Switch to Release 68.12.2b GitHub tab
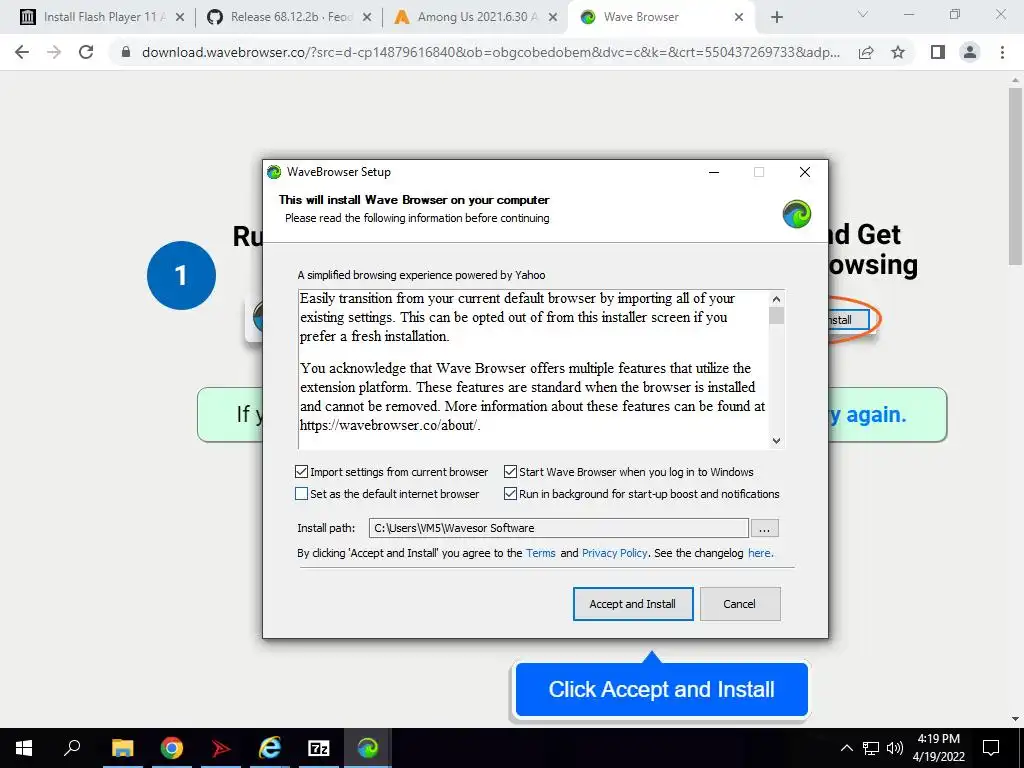 tap(287, 18)
